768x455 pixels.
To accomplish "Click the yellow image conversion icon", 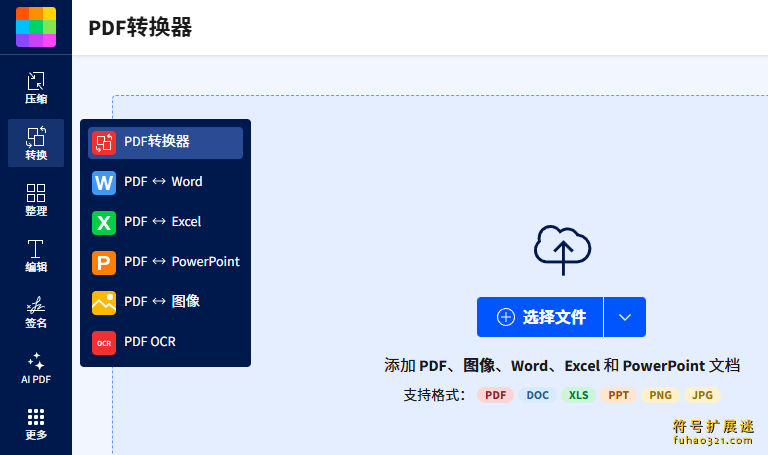I will tap(104, 303).
